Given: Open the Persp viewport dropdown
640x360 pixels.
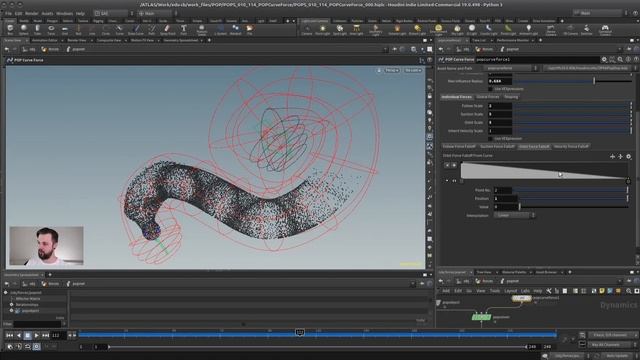Looking at the screenshot, I should coord(392,70).
